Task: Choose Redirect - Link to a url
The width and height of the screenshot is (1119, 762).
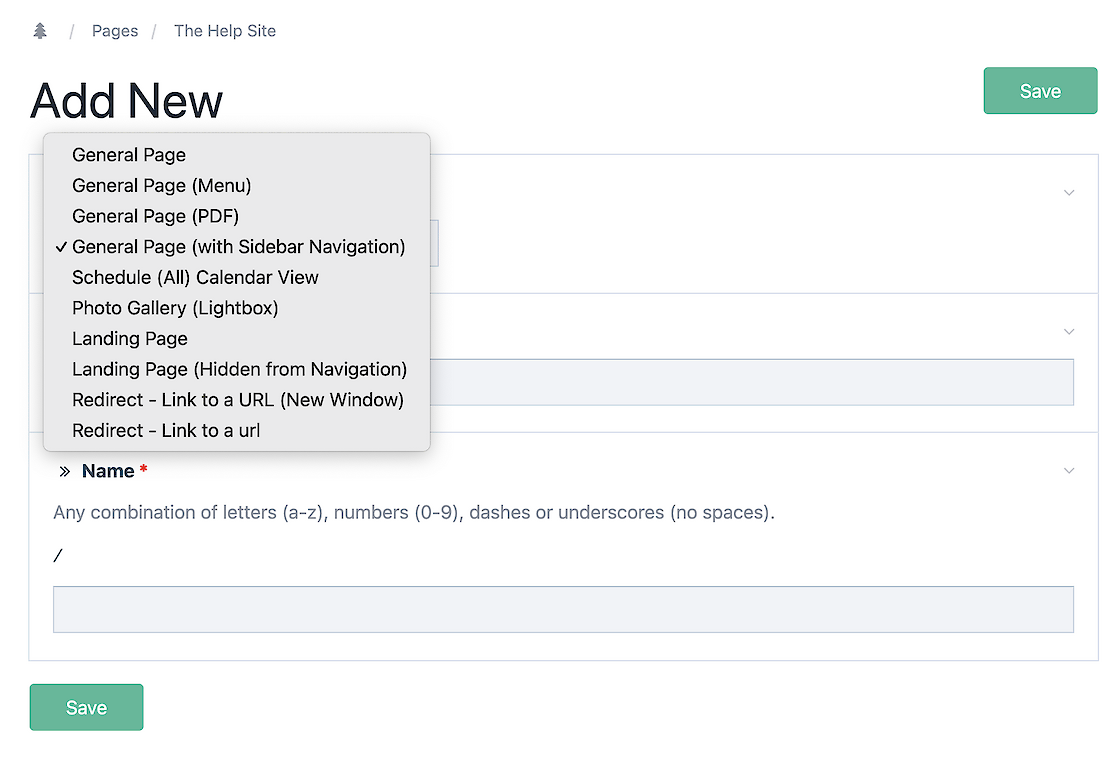Action: tap(166, 431)
